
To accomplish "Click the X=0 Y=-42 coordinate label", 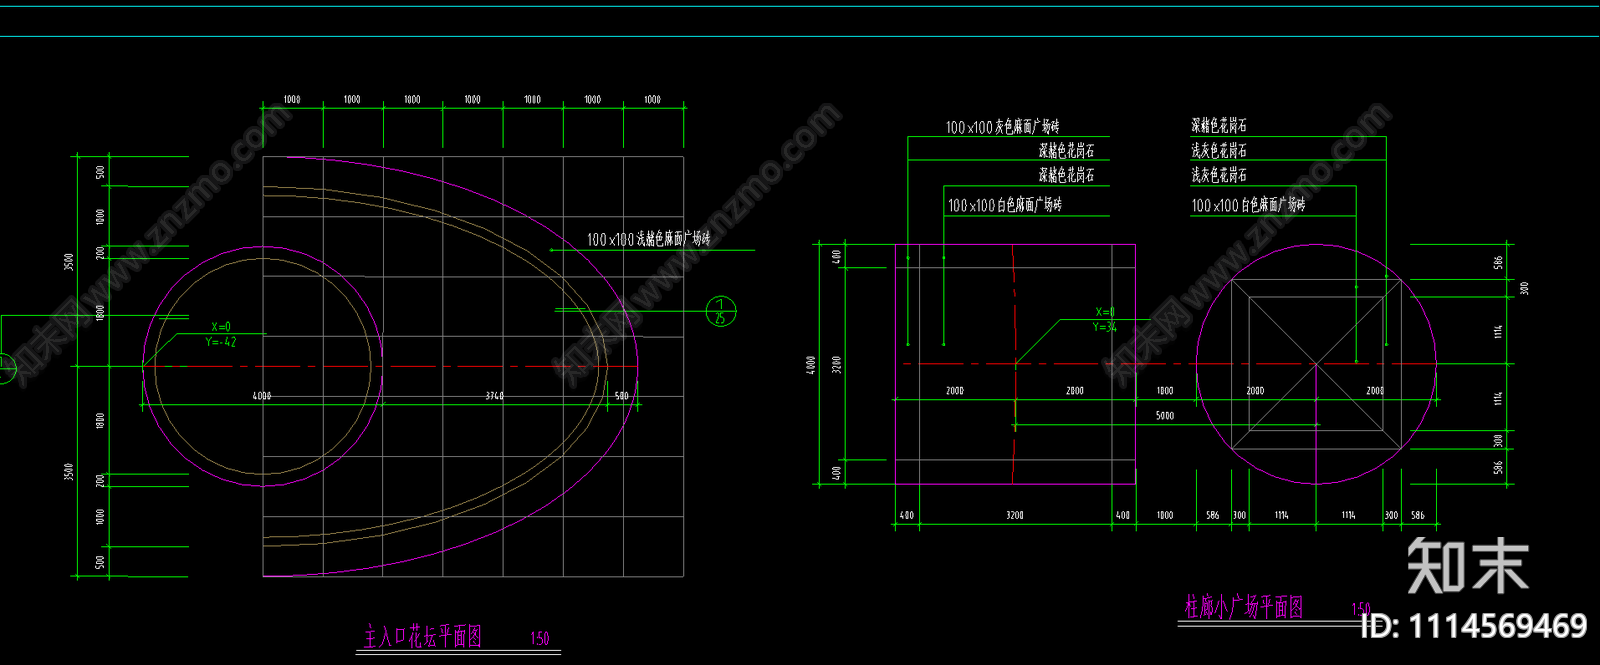I will point(221,335).
